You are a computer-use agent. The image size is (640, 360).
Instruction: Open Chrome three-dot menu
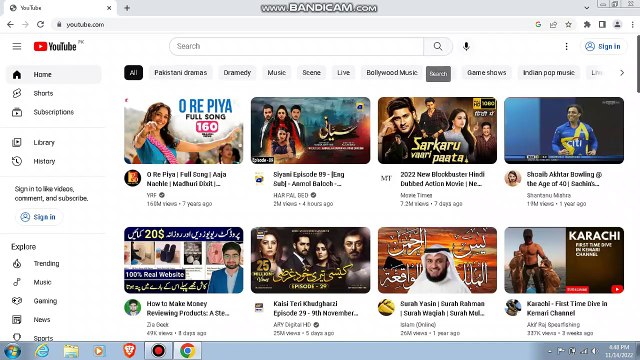[x=632, y=24]
